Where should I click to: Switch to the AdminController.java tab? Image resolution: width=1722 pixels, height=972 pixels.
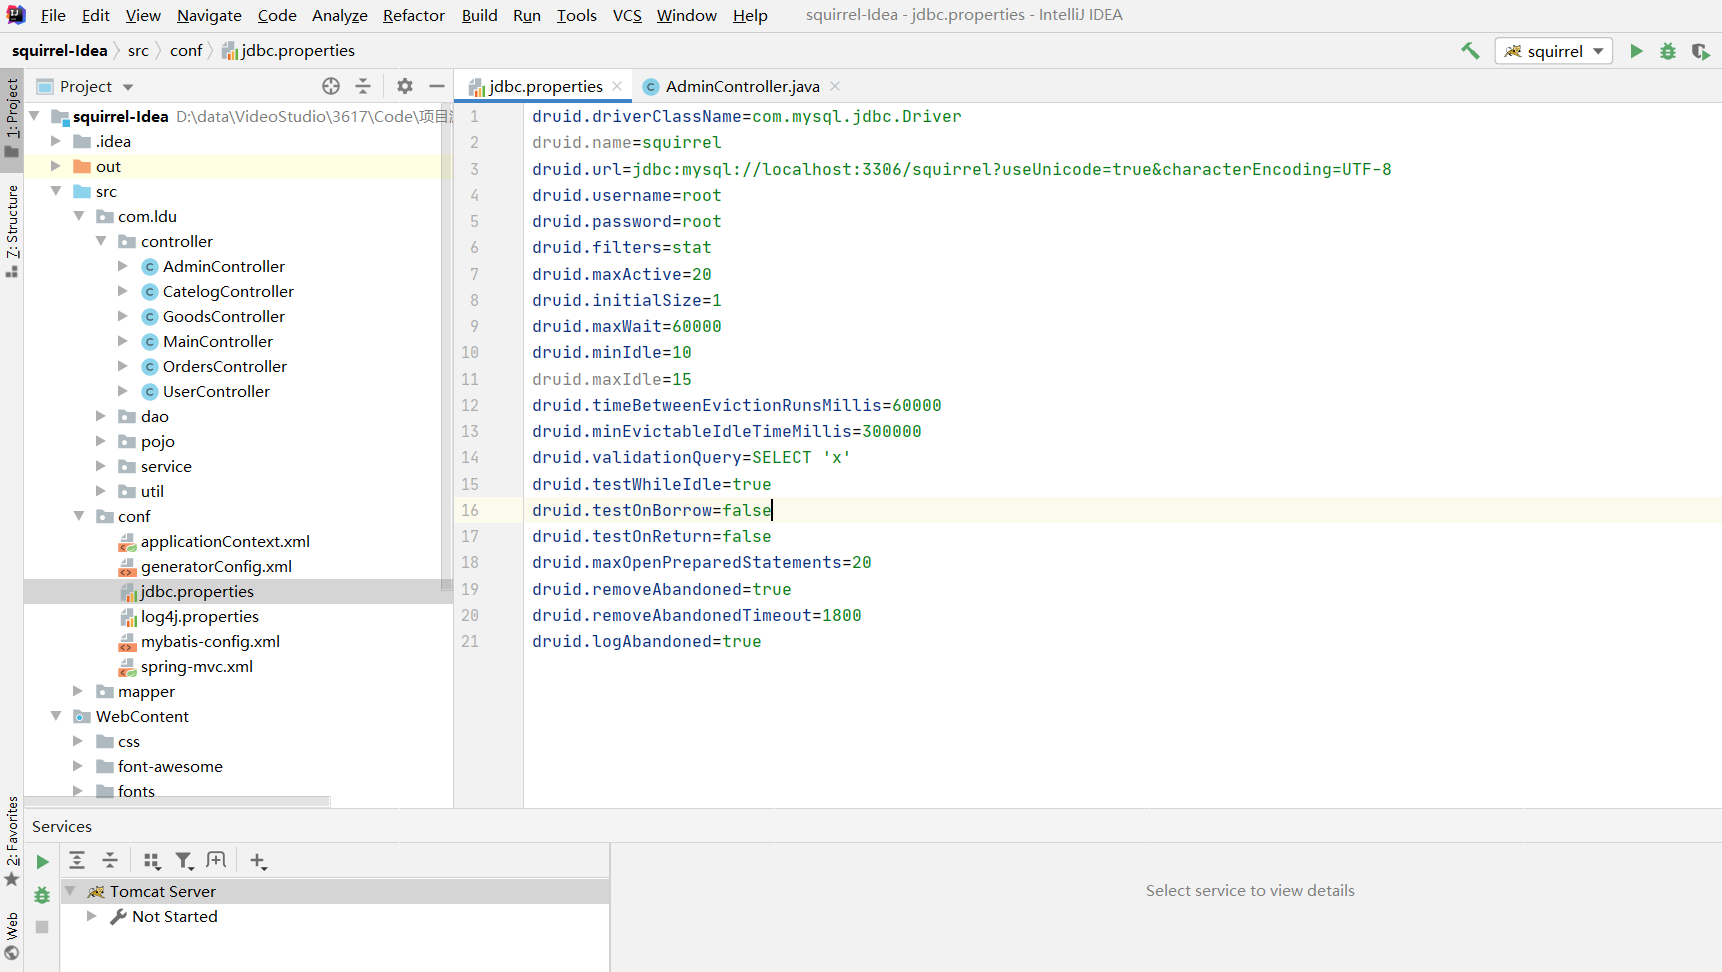pyautogui.click(x=742, y=86)
